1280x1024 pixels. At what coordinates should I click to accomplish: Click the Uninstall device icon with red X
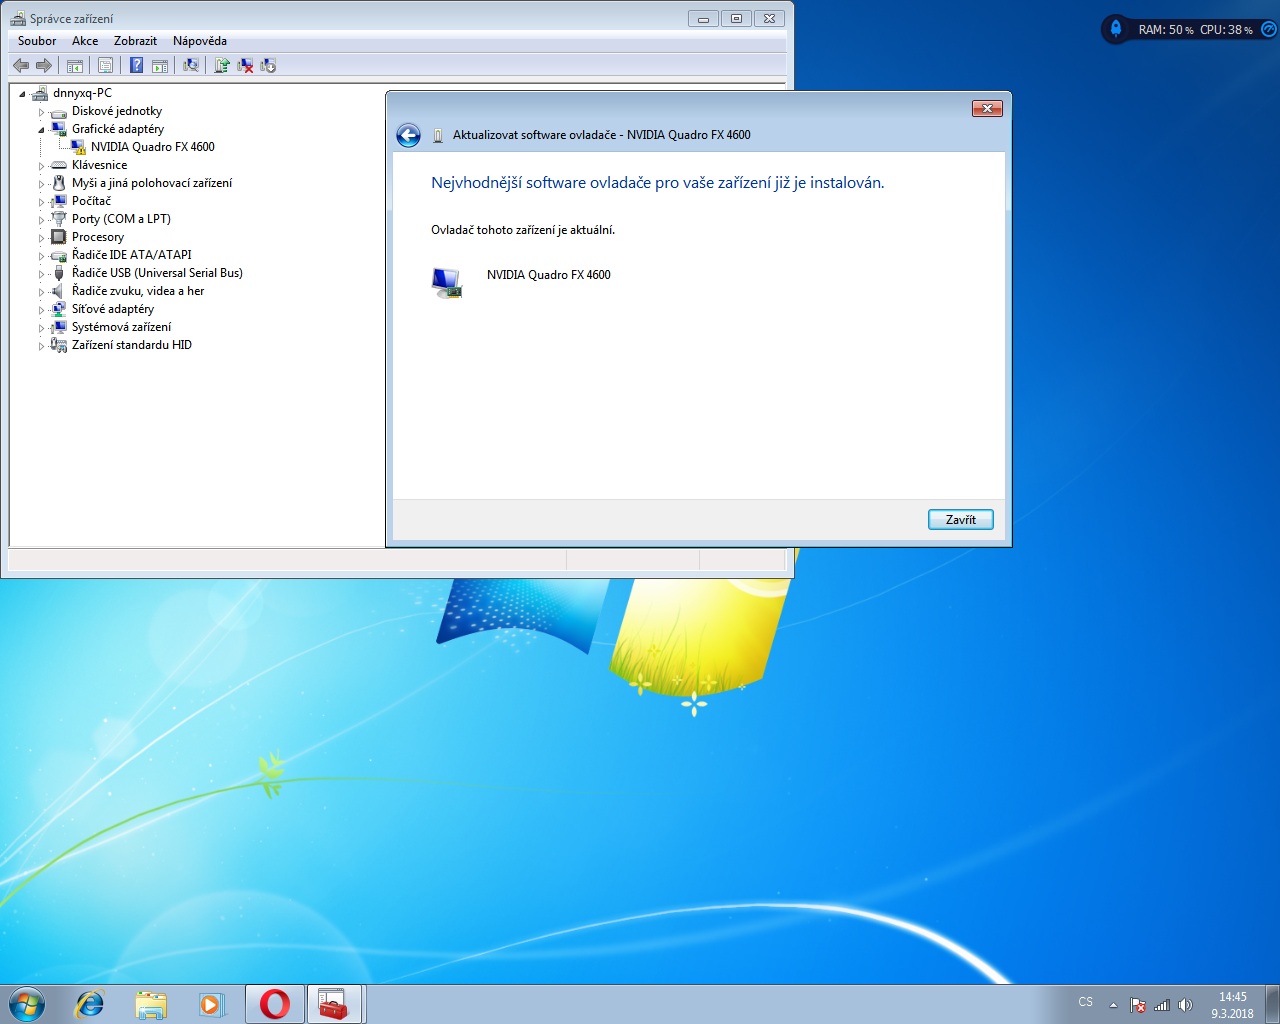point(245,65)
